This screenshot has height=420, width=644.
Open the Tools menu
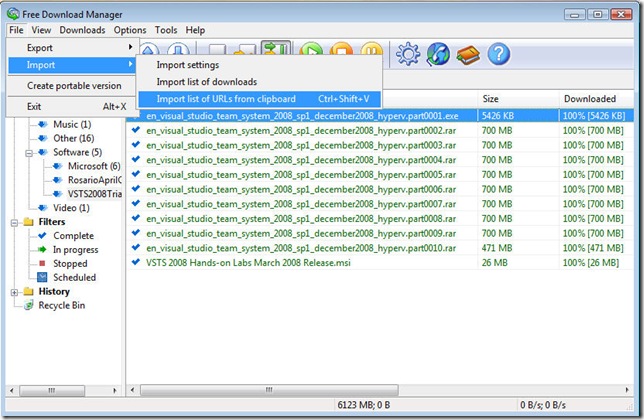pos(166,30)
